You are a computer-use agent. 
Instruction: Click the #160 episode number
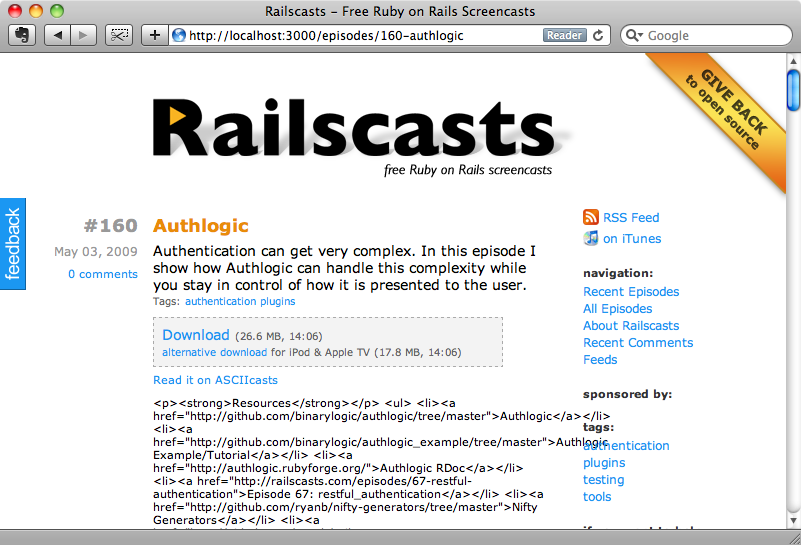tap(111, 225)
